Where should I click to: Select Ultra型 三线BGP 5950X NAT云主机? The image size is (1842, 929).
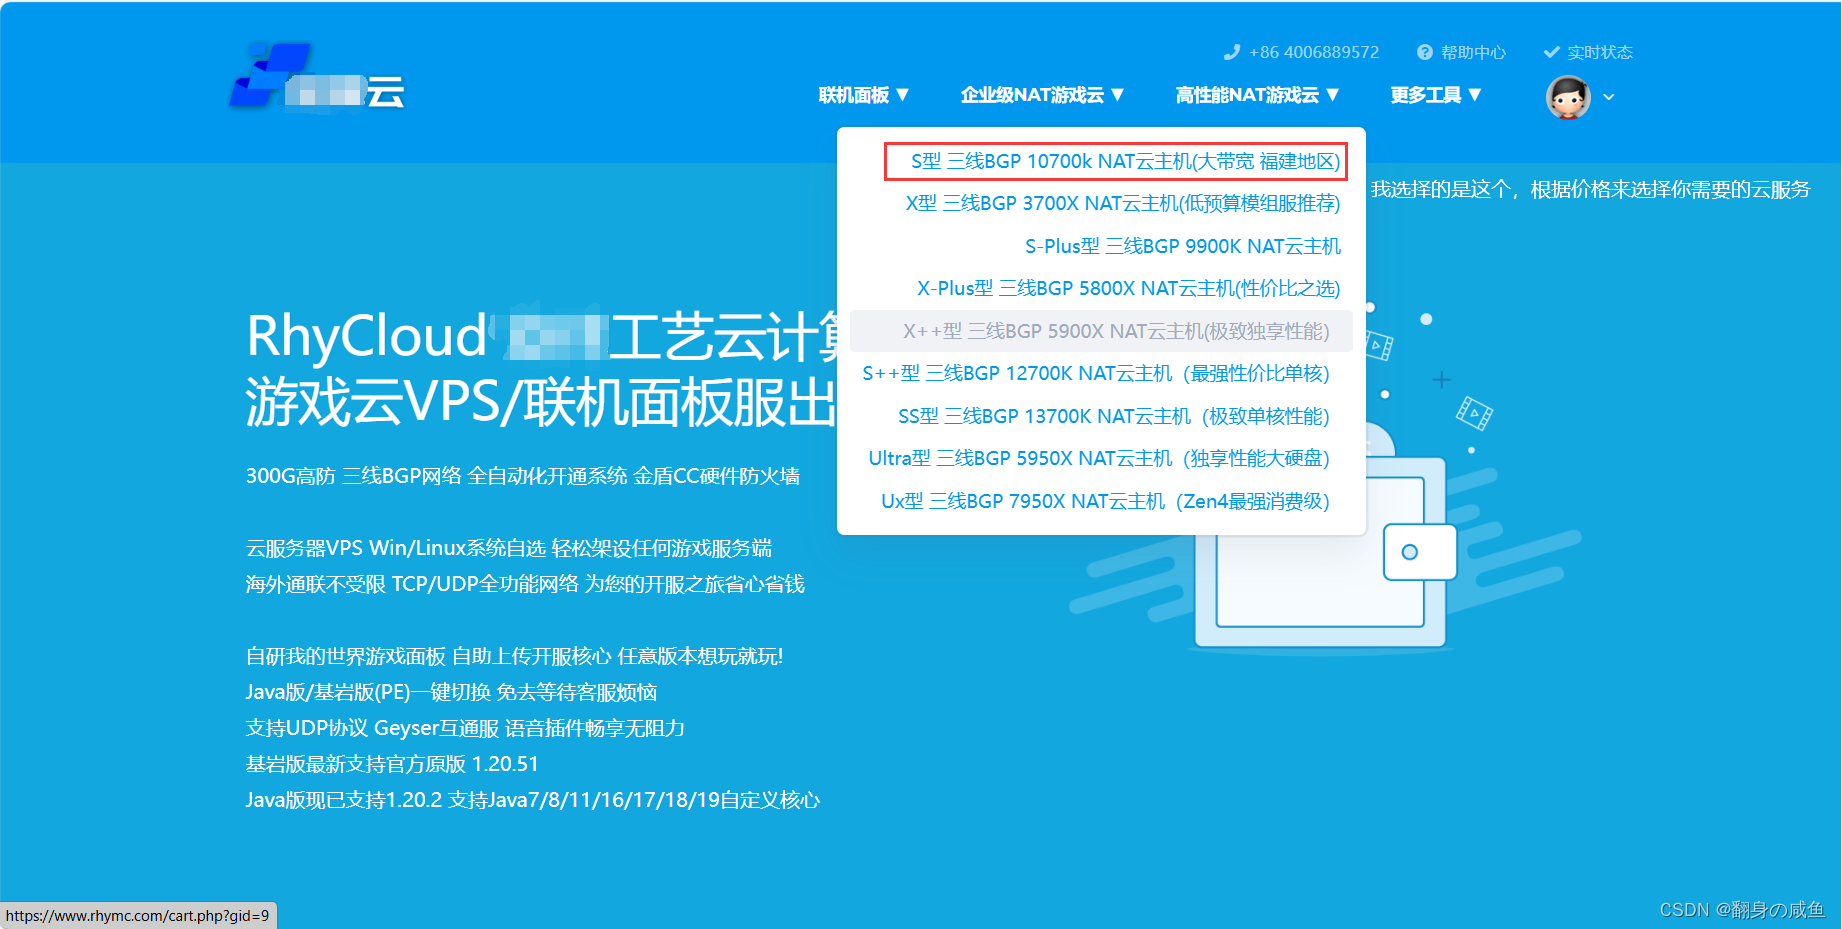[x=1099, y=458]
